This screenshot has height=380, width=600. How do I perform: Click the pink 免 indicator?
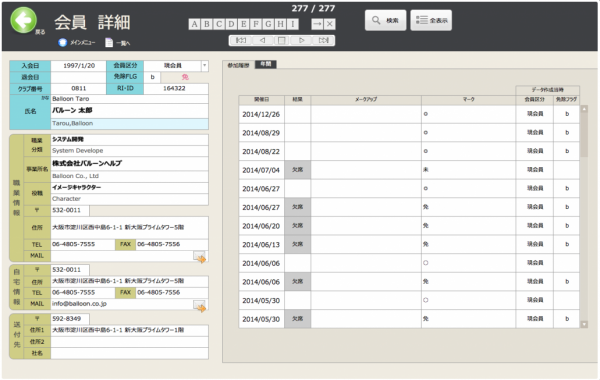185,77
